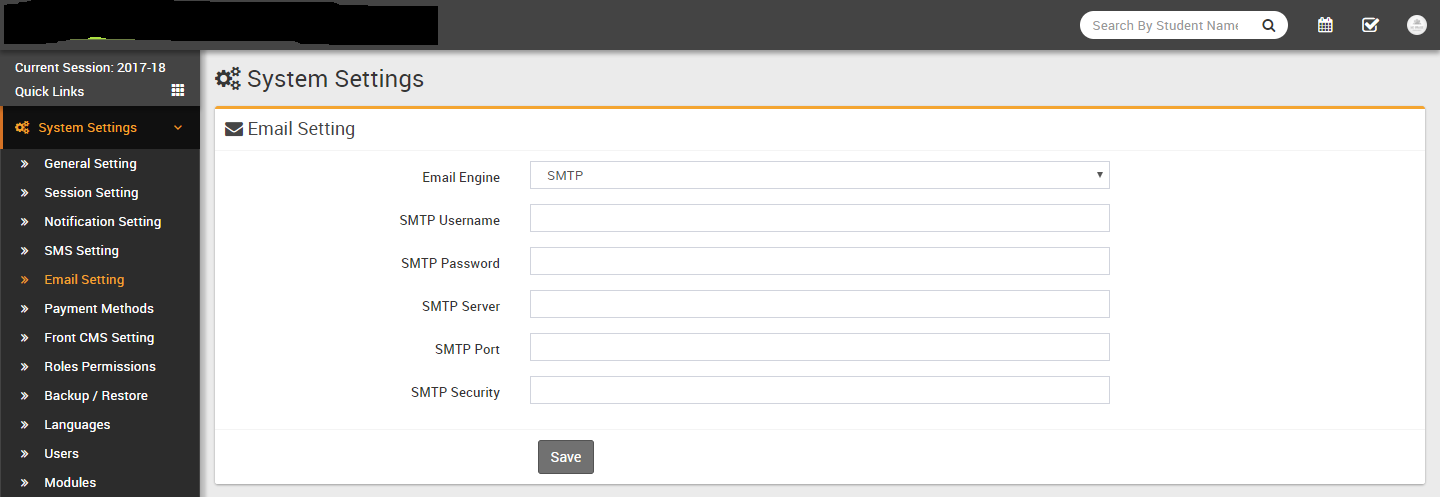Click the Save button

point(565,457)
